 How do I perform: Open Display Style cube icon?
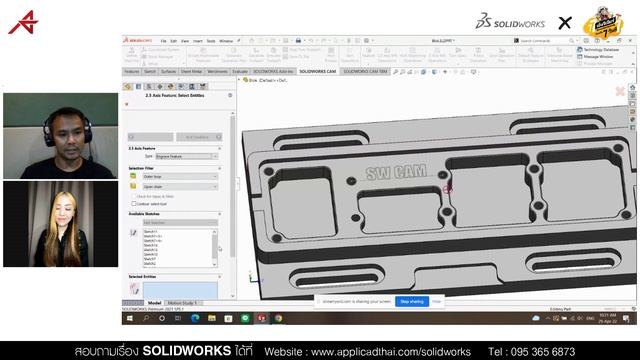click(434, 72)
